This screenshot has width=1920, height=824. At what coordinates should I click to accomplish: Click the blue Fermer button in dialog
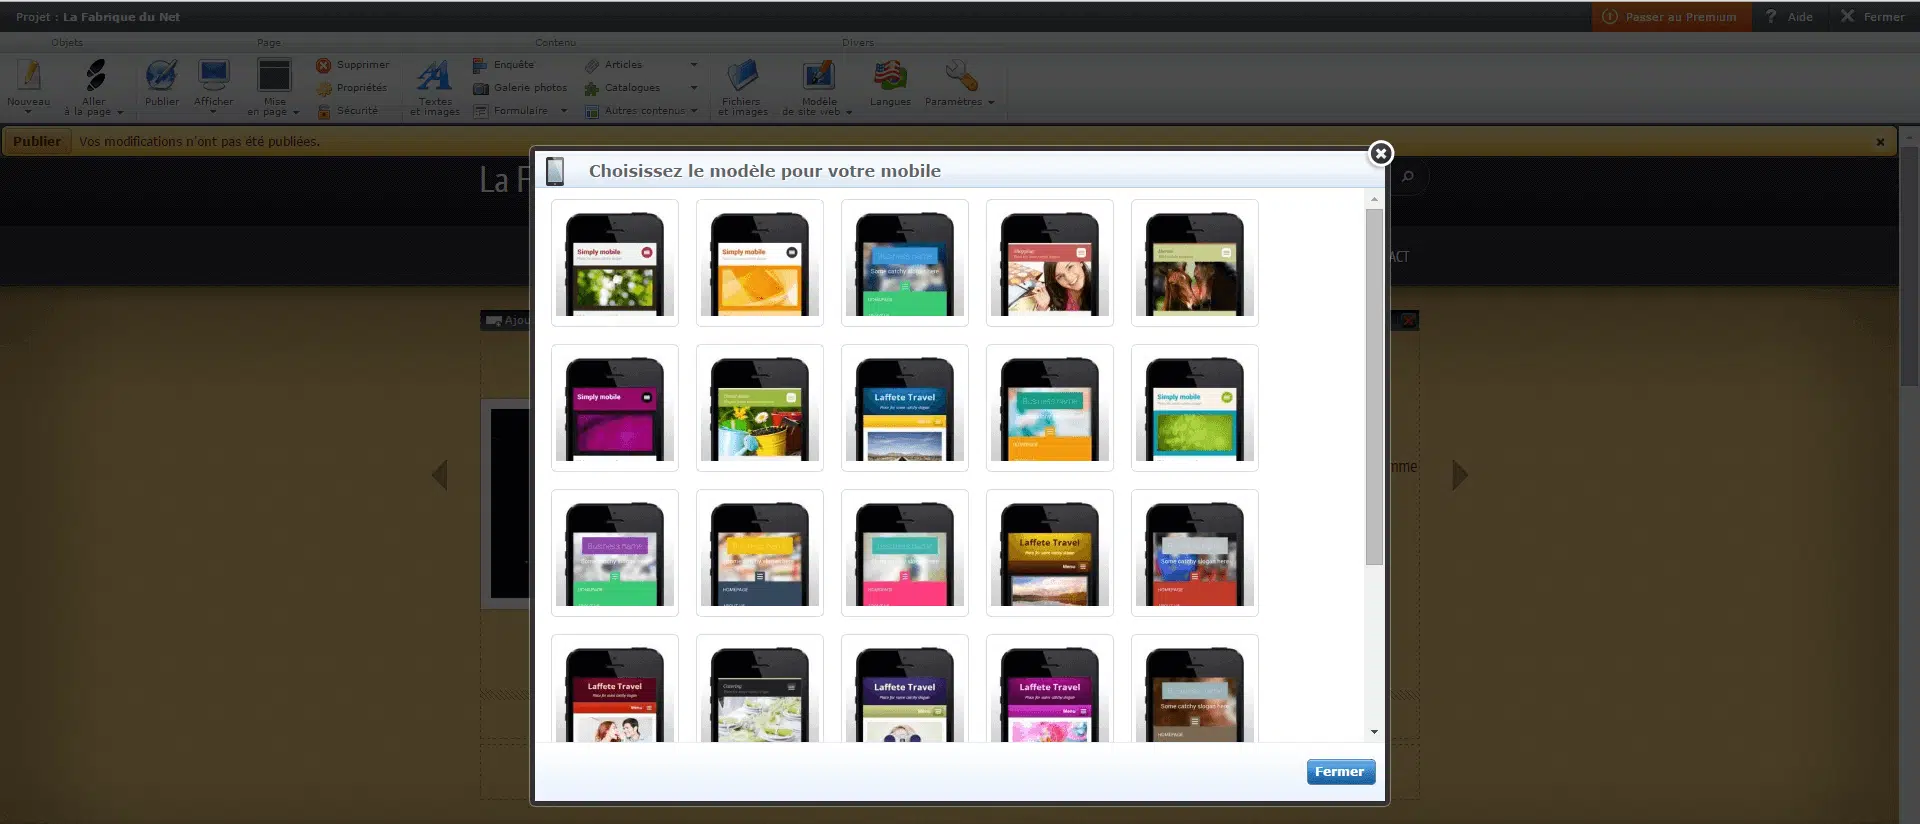[1340, 772]
